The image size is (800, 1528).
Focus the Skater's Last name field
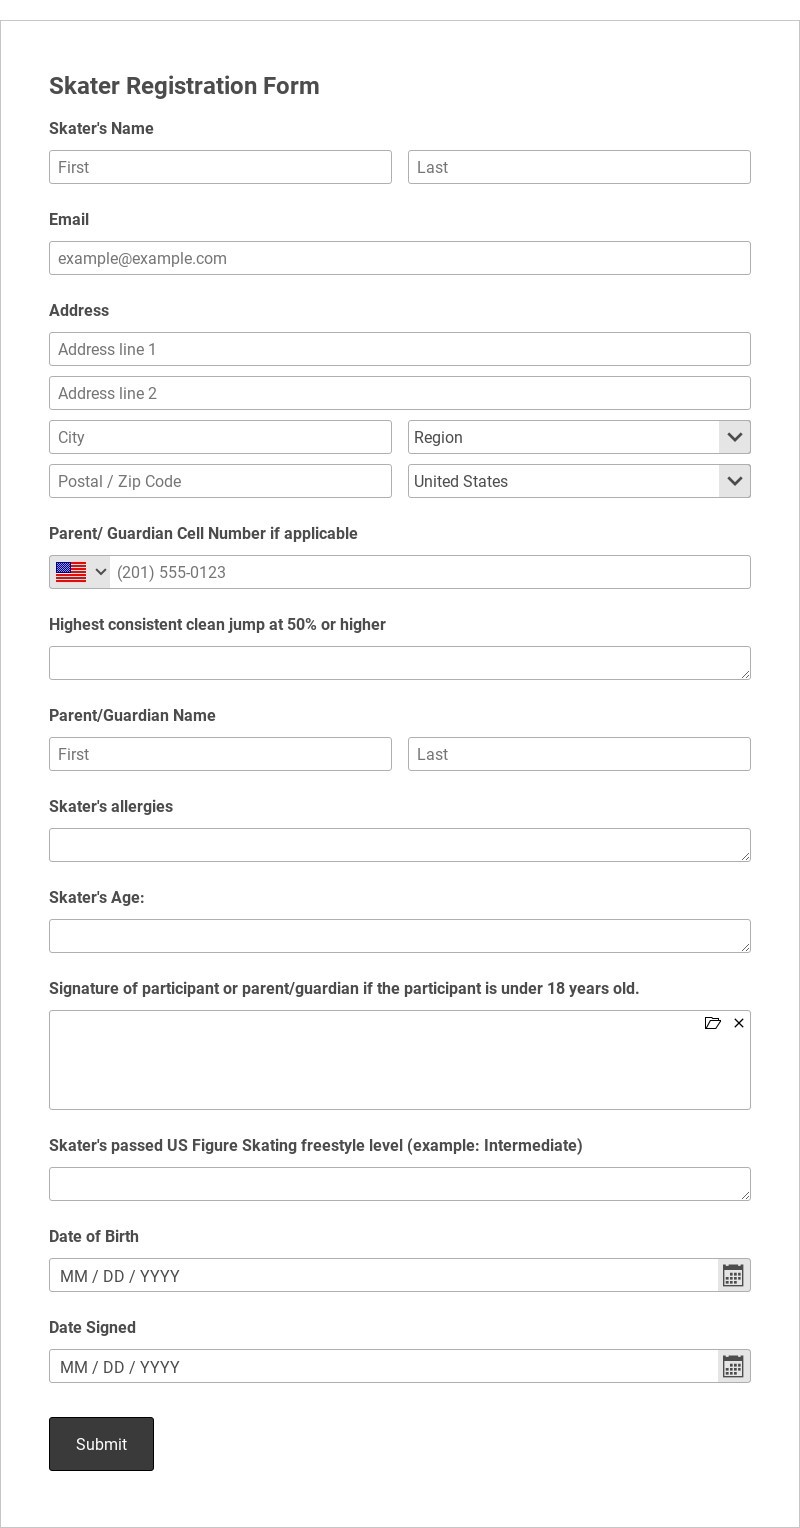pos(579,167)
